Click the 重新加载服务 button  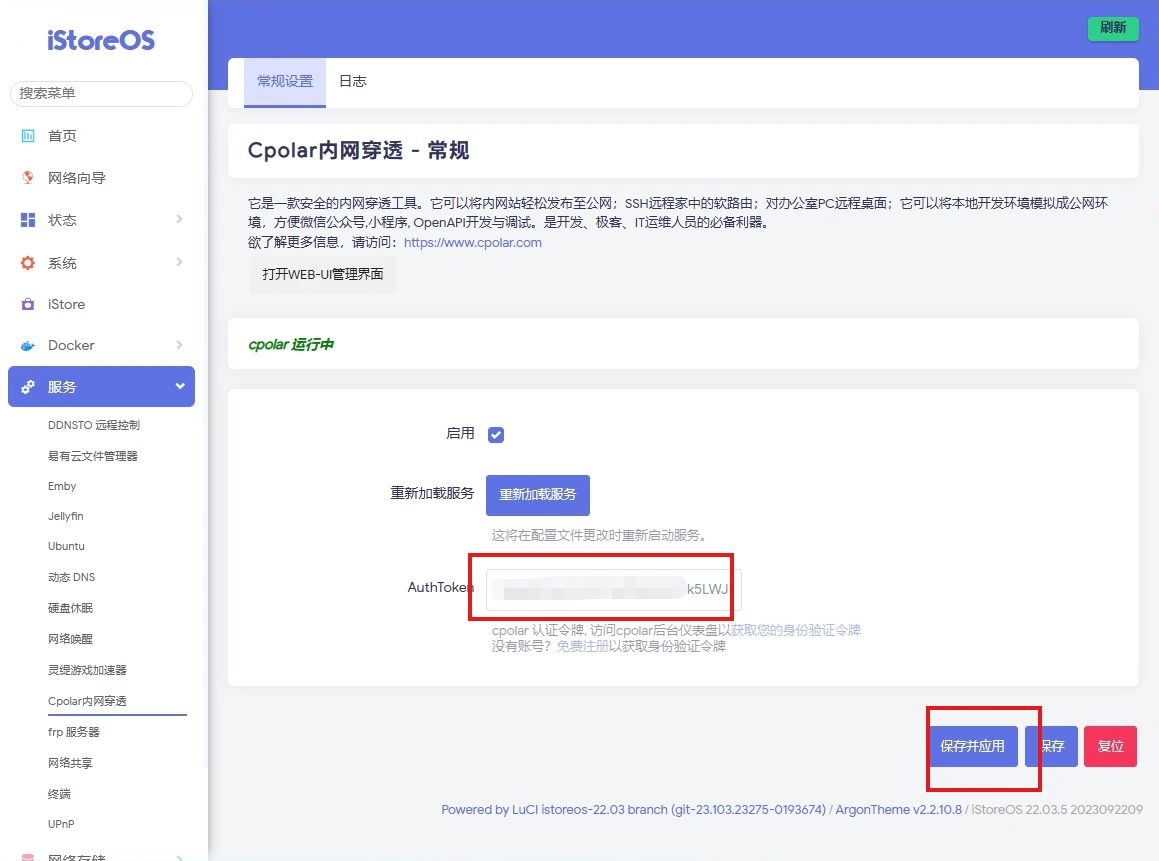tap(537, 495)
